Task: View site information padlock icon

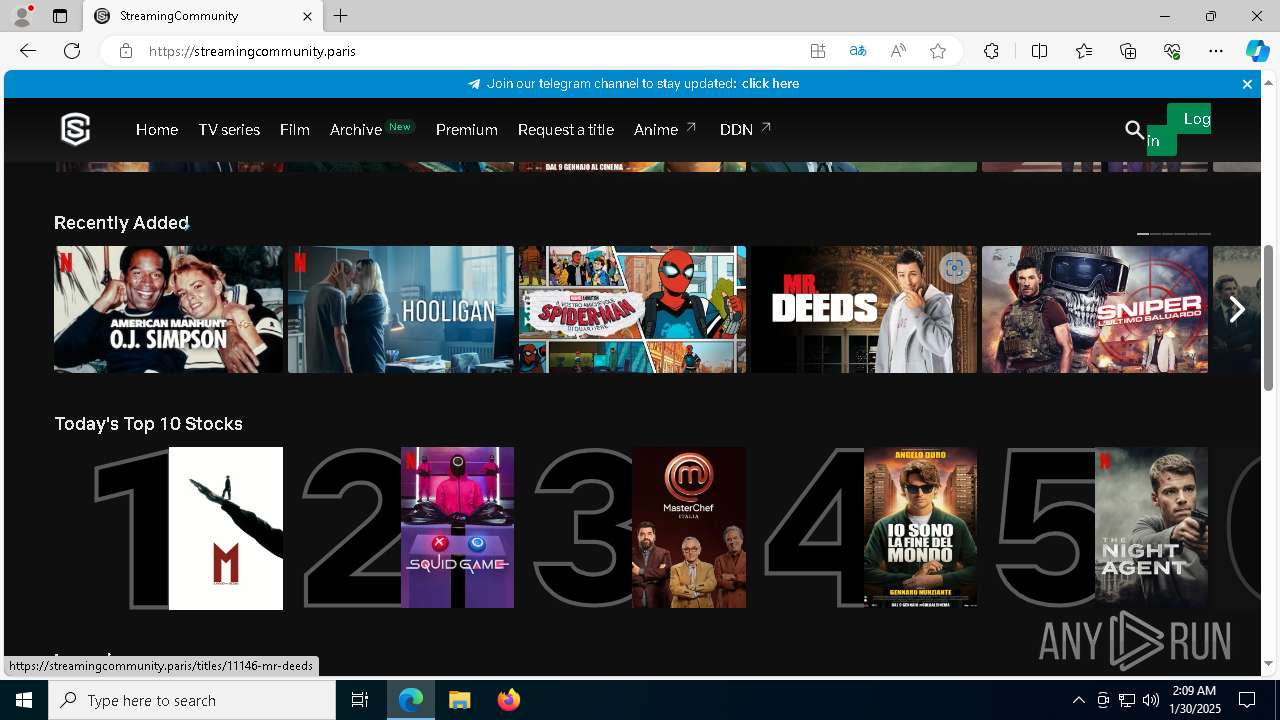Action: [x=126, y=51]
